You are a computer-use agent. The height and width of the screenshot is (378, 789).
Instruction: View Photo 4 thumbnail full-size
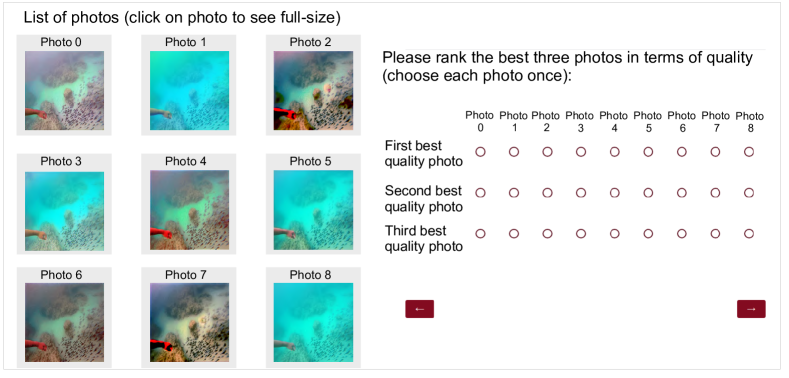click(189, 210)
